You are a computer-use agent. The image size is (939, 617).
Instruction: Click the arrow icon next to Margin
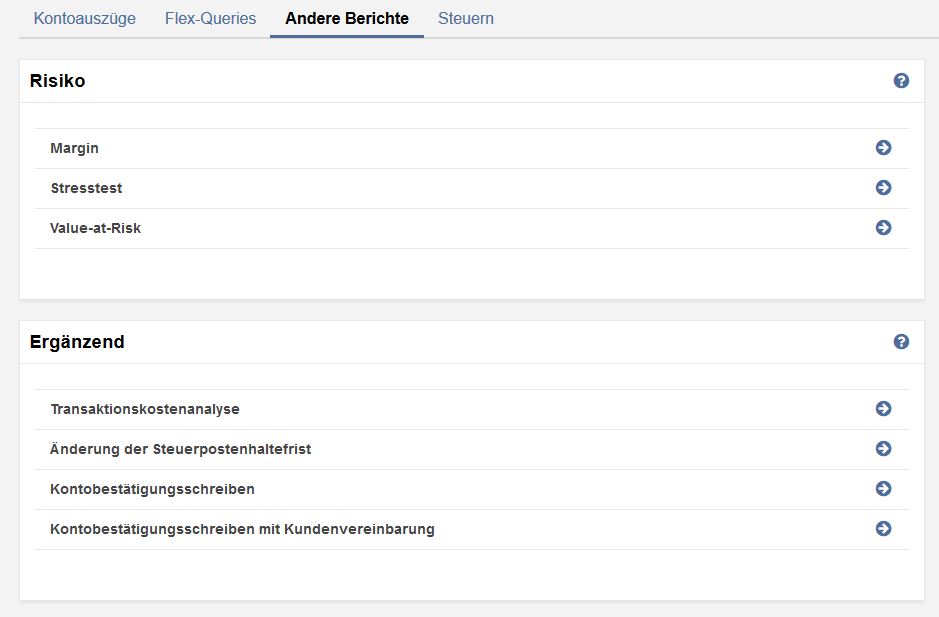pos(883,148)
